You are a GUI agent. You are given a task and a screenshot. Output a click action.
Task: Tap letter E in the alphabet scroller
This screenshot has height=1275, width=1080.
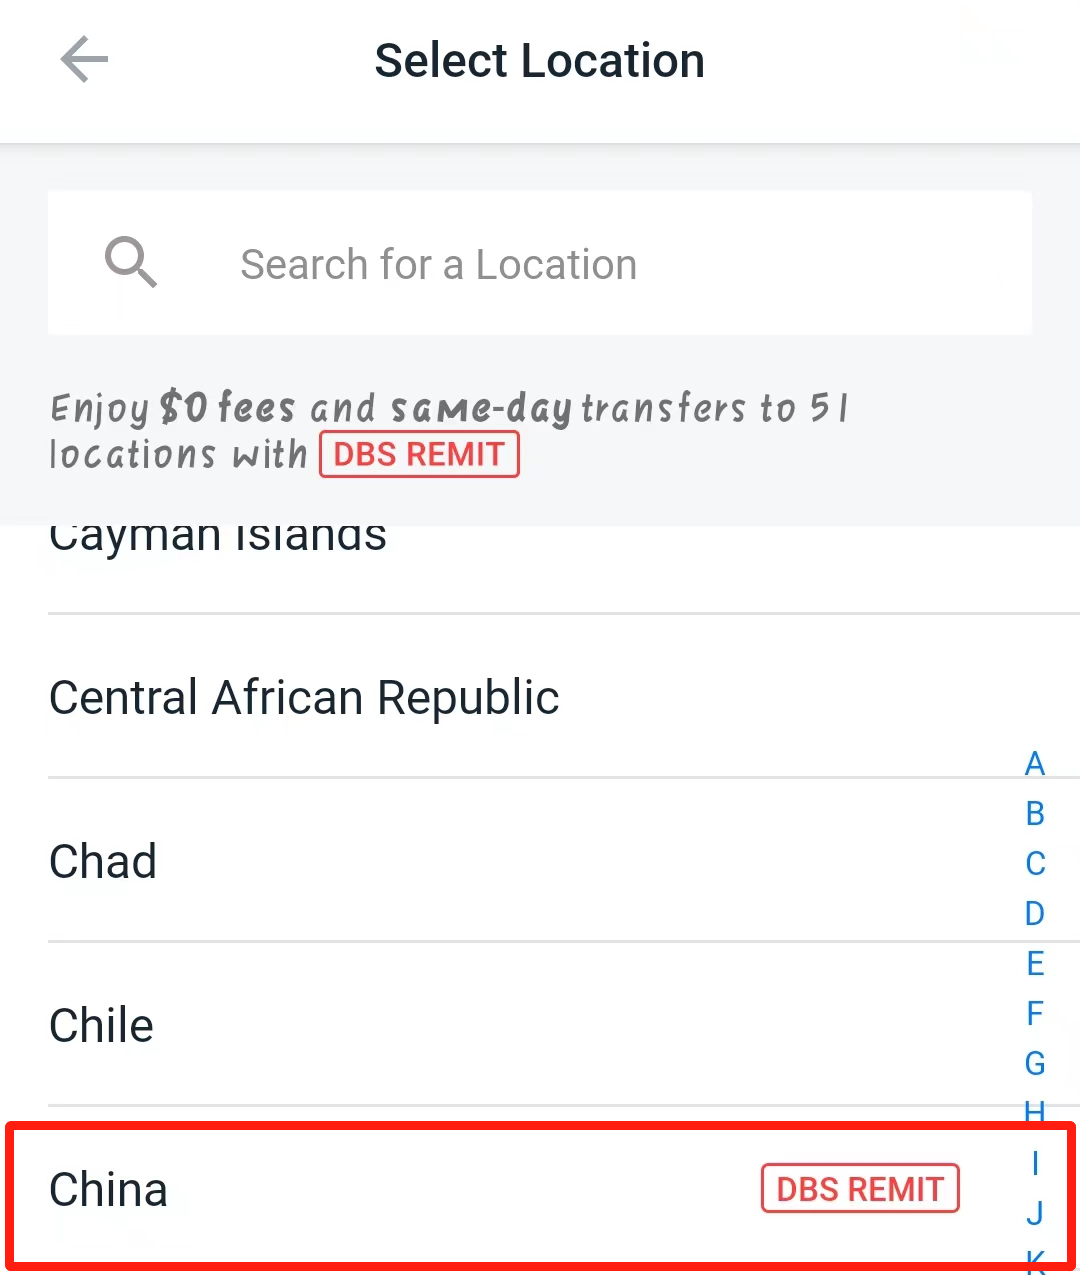coord(1035,964)
